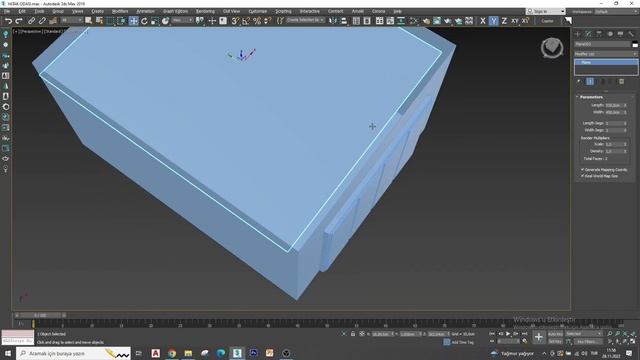Open the reference coordinate system dropdown
This screenshot has width=640, height=360.
coord(182,20)
